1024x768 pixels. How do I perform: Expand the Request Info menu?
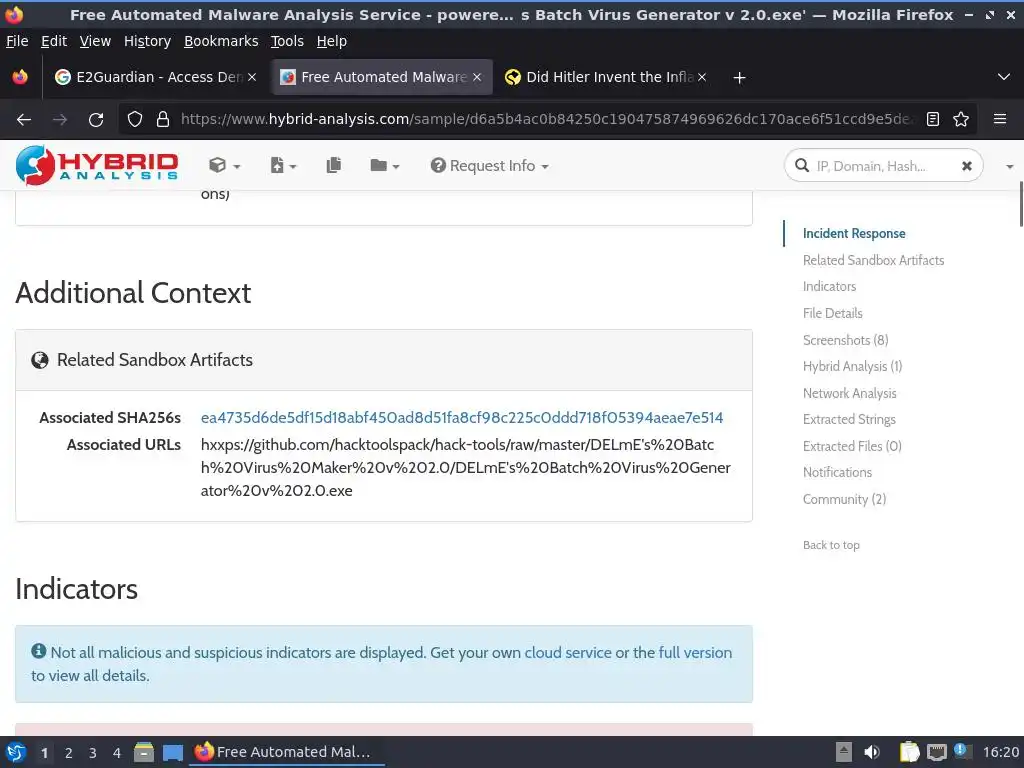point(489,166)
